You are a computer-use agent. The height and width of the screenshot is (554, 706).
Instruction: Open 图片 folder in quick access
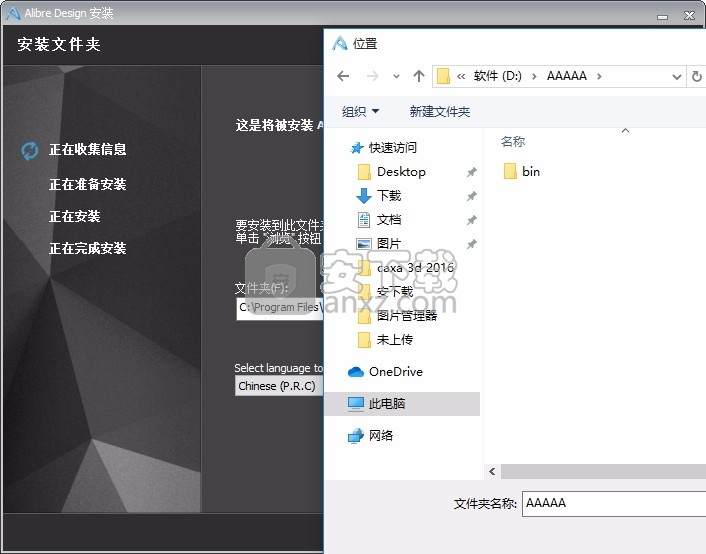tap(389, 244)
